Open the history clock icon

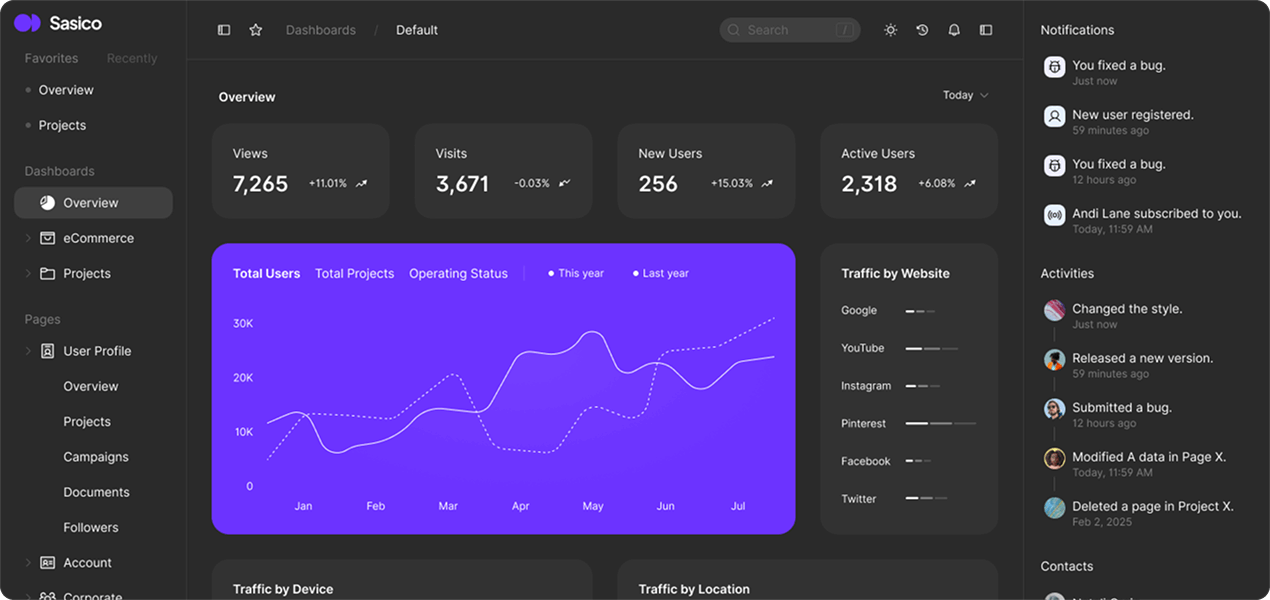(x=922, y=30)
